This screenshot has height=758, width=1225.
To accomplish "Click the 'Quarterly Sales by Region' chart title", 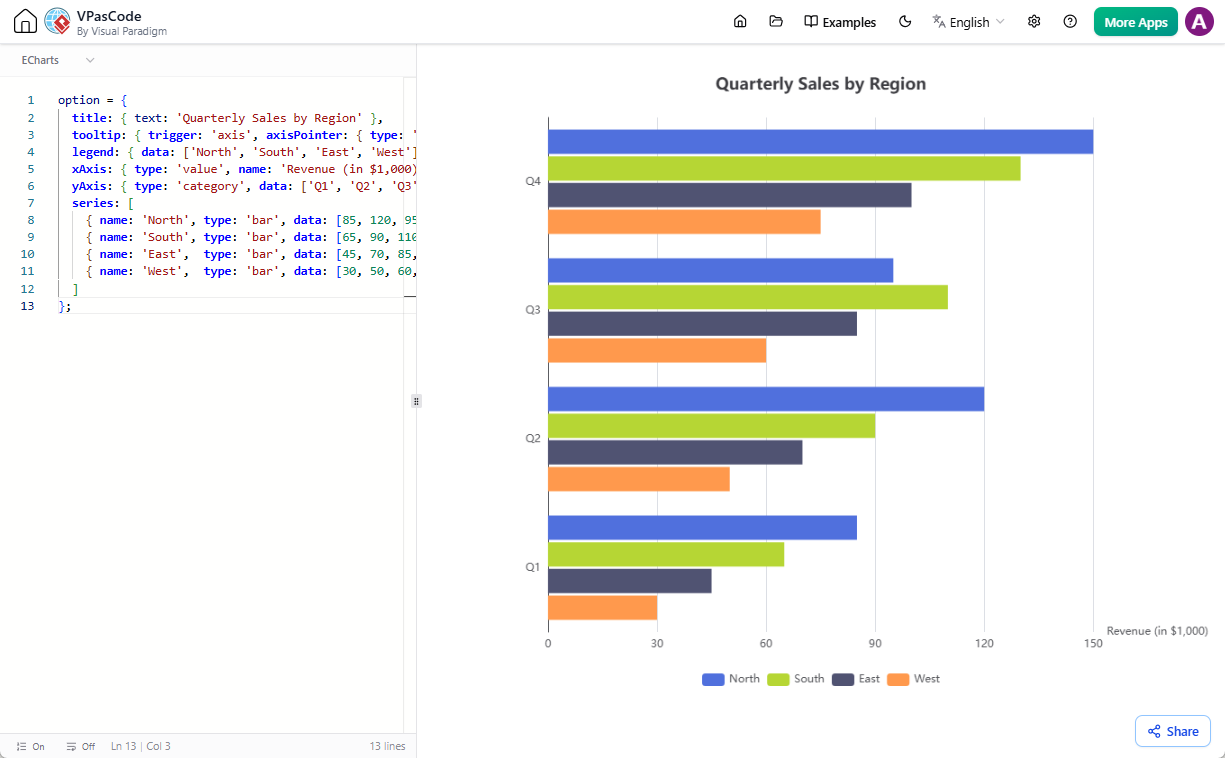I will (821, 84).
